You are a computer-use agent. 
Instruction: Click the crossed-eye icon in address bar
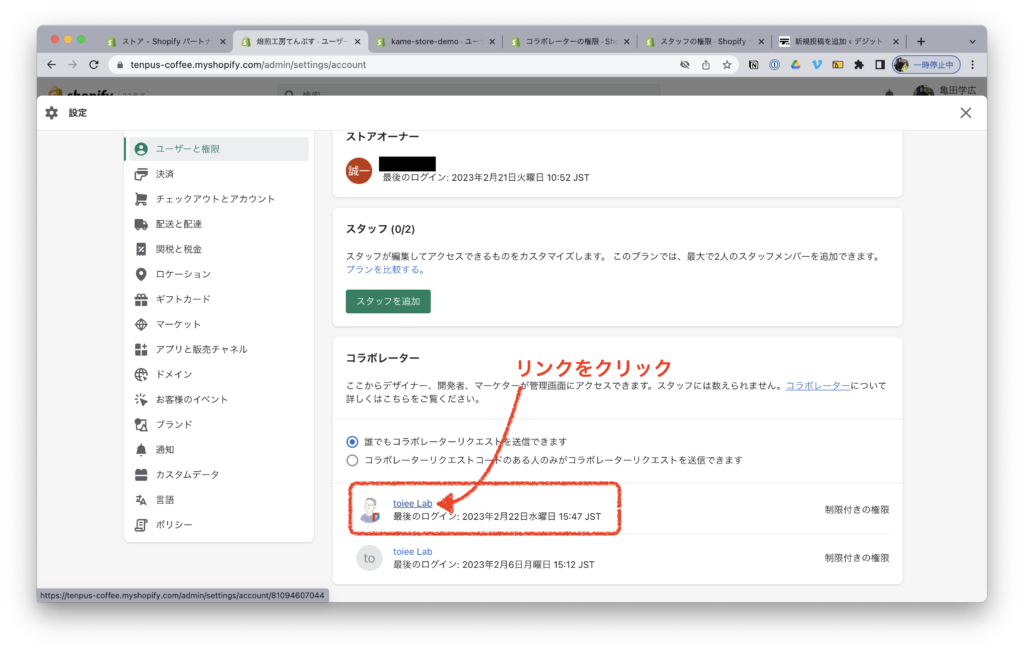point(684,65)
